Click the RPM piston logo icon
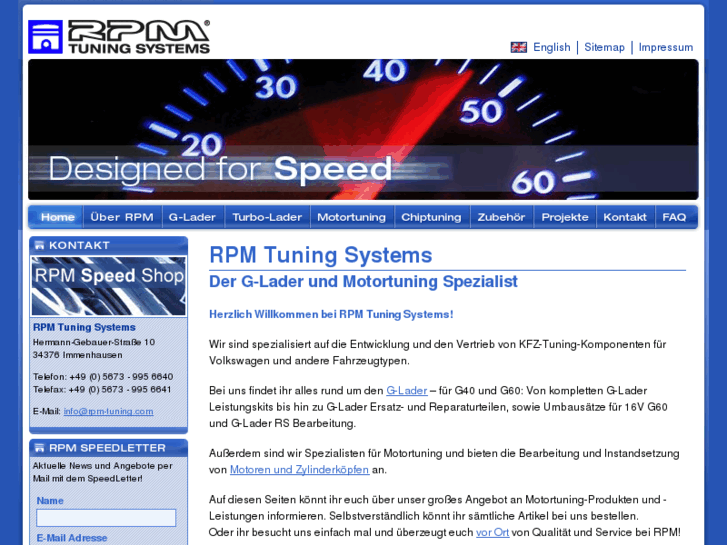The width and height of the screenshot is (727, 545). coord(45,37)
